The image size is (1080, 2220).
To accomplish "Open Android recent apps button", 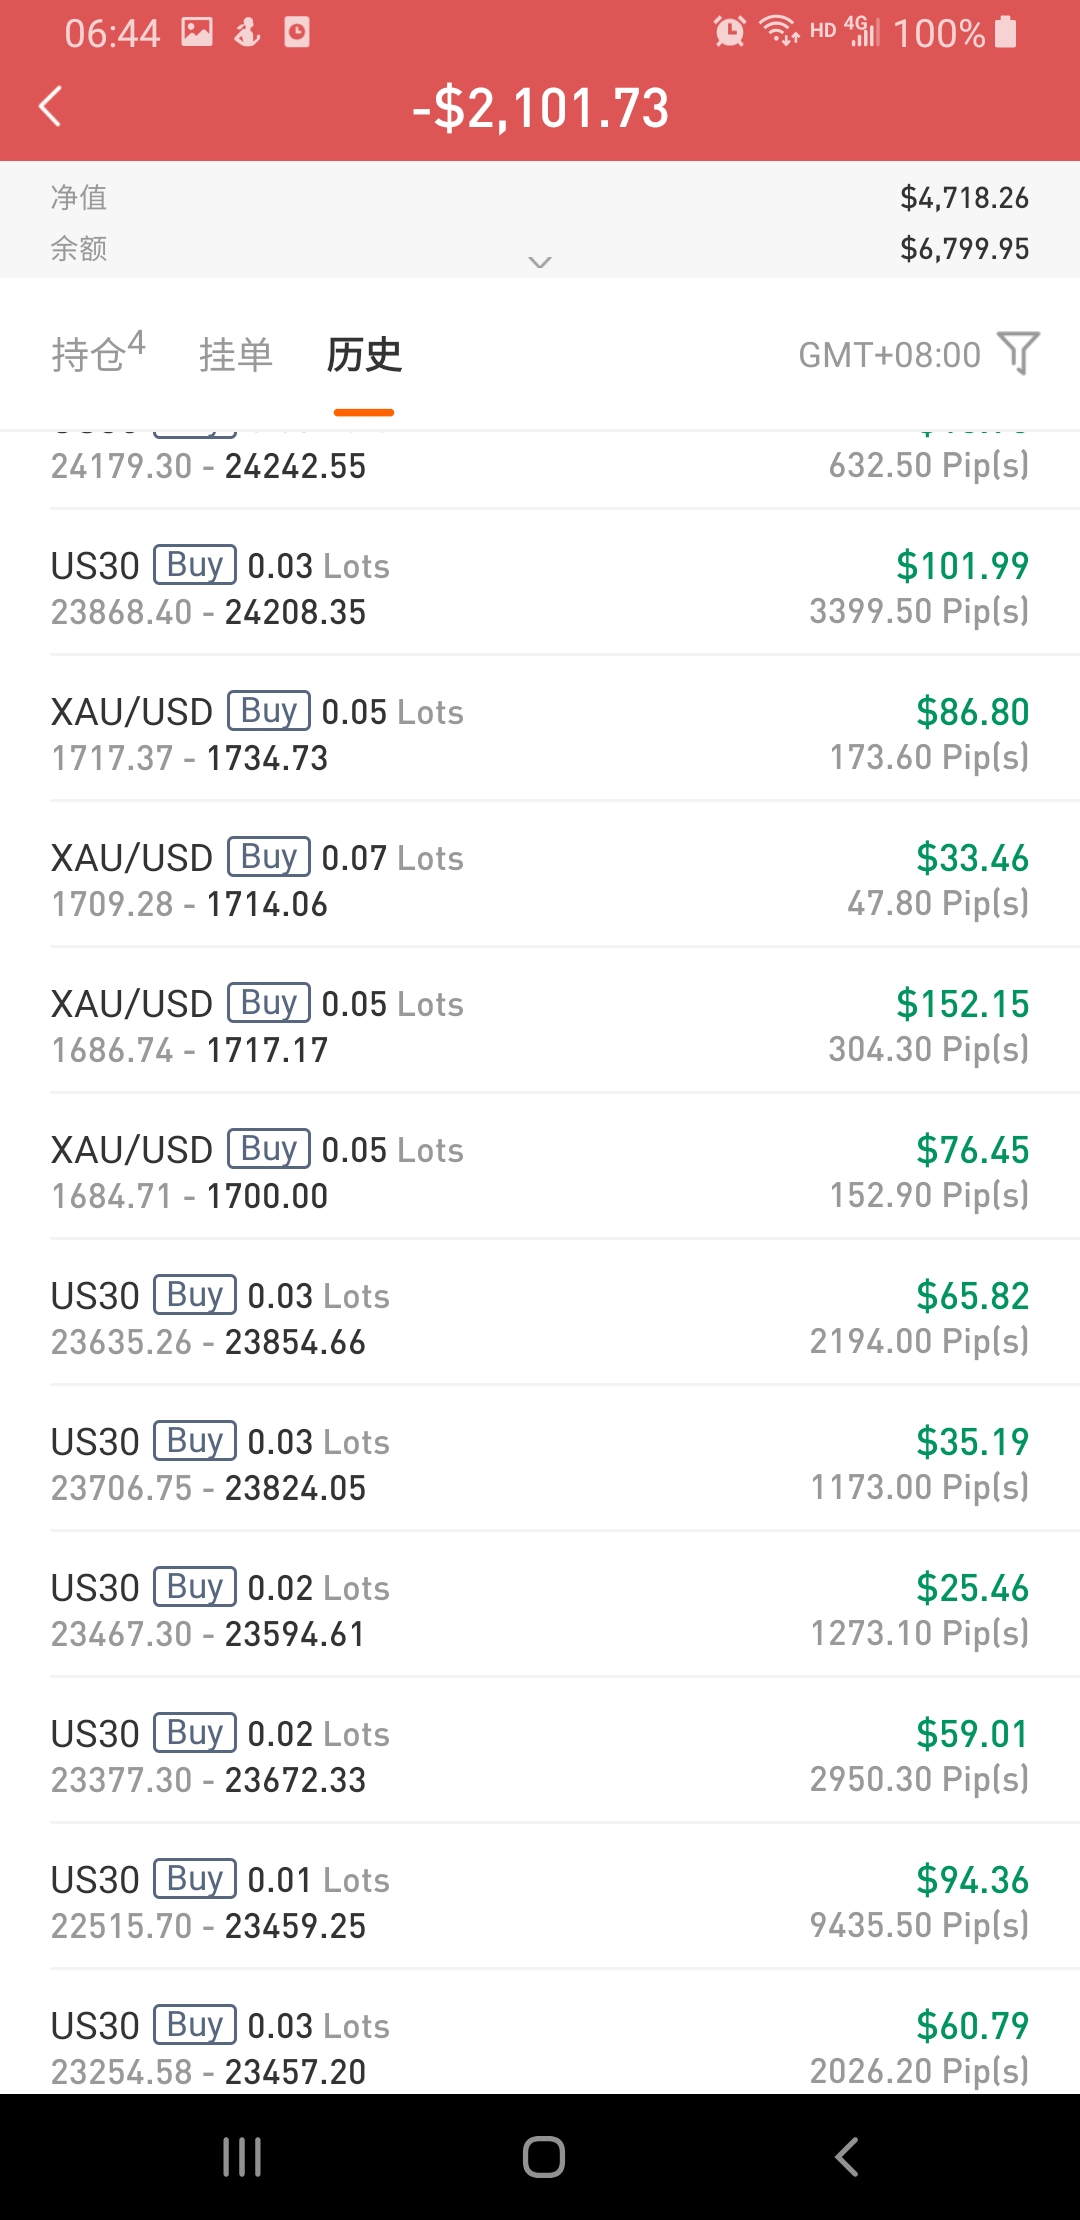I will 242,2157.
